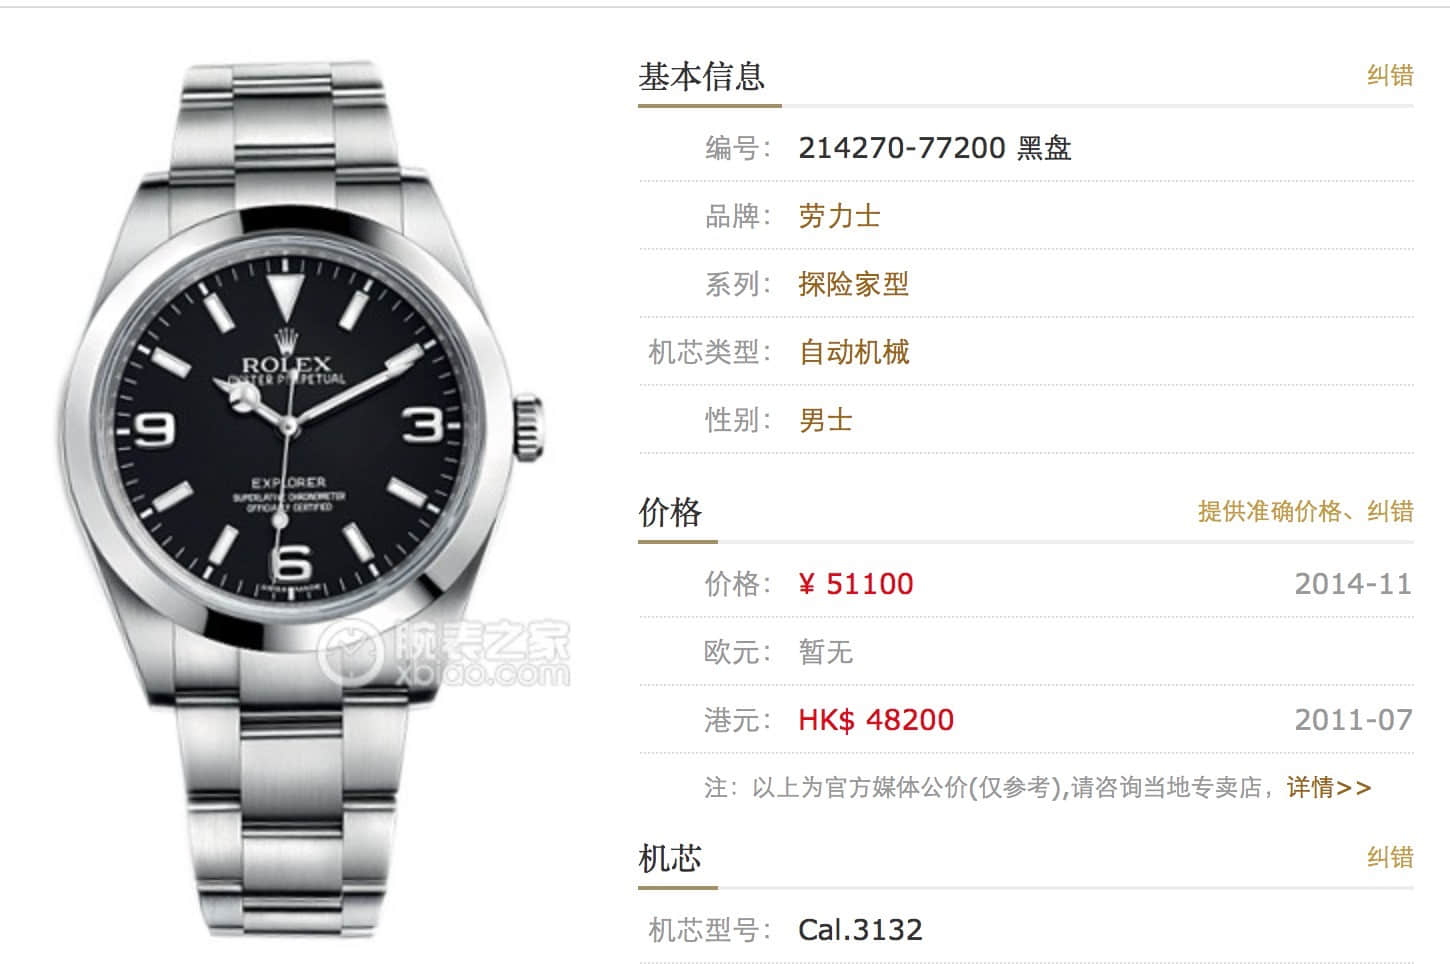Click the 机芯 section heading

670,858
